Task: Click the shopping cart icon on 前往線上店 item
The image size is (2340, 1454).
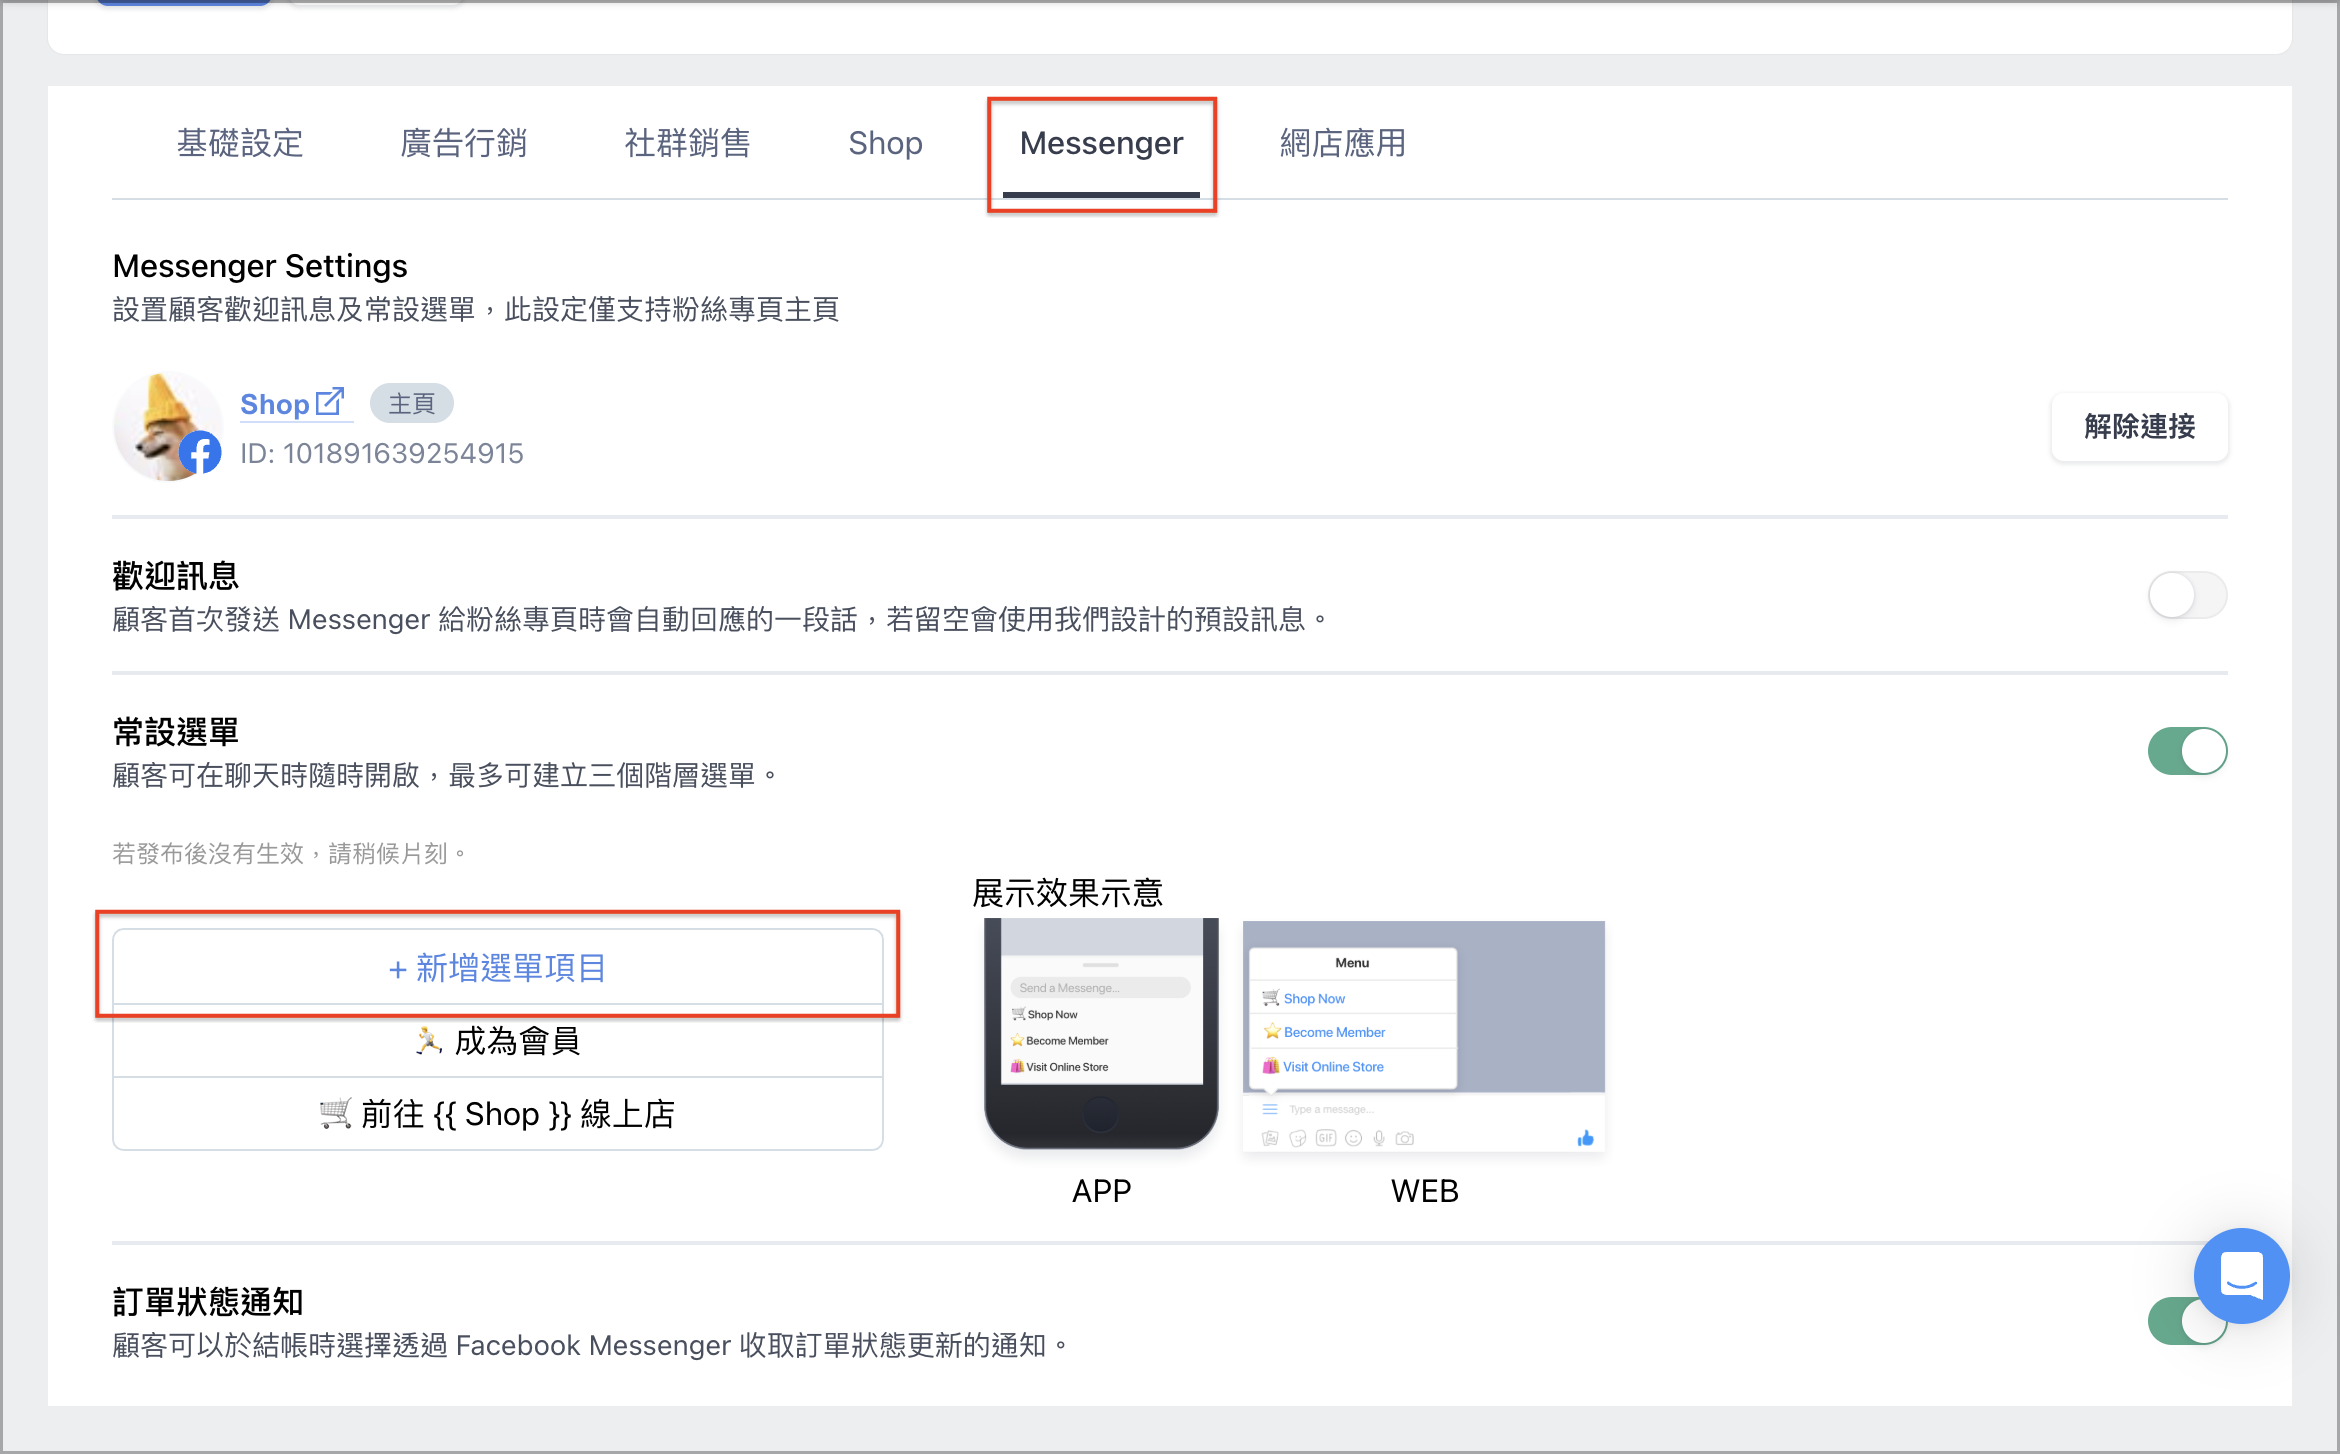Action: pyautogui.click(x=334, y=1113)
